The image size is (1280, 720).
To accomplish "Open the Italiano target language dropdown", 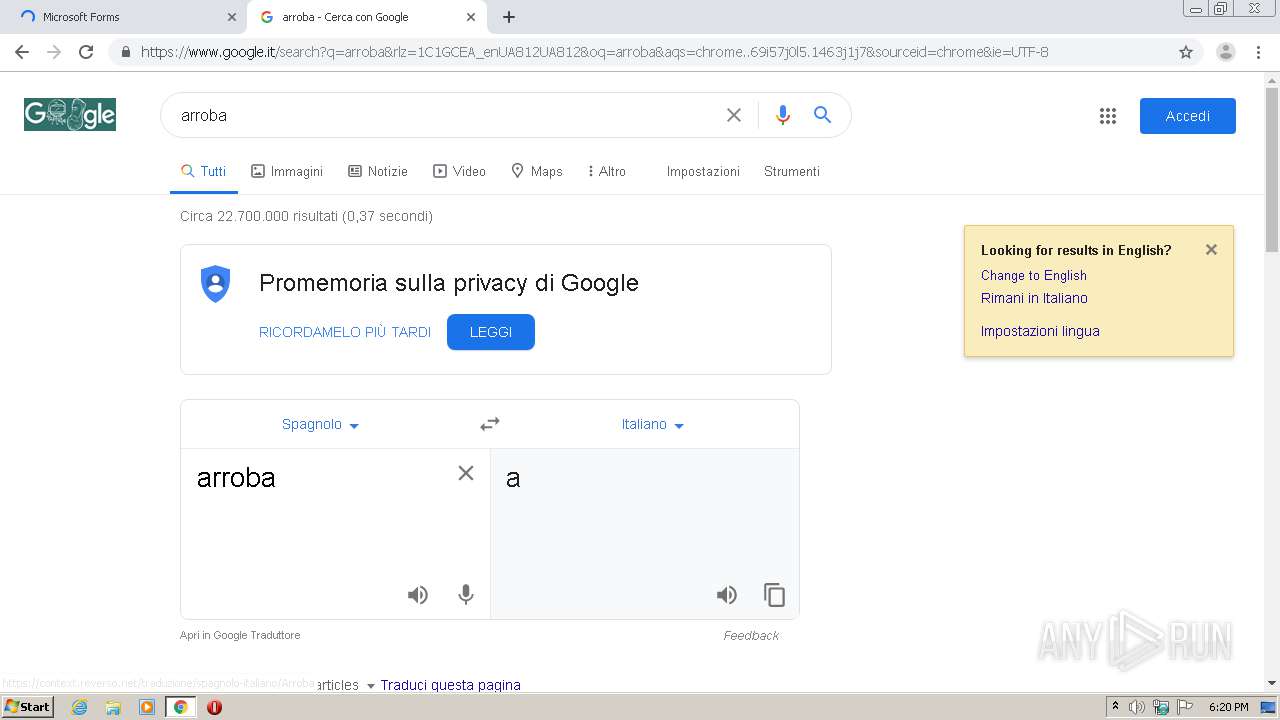I will 653,424.
